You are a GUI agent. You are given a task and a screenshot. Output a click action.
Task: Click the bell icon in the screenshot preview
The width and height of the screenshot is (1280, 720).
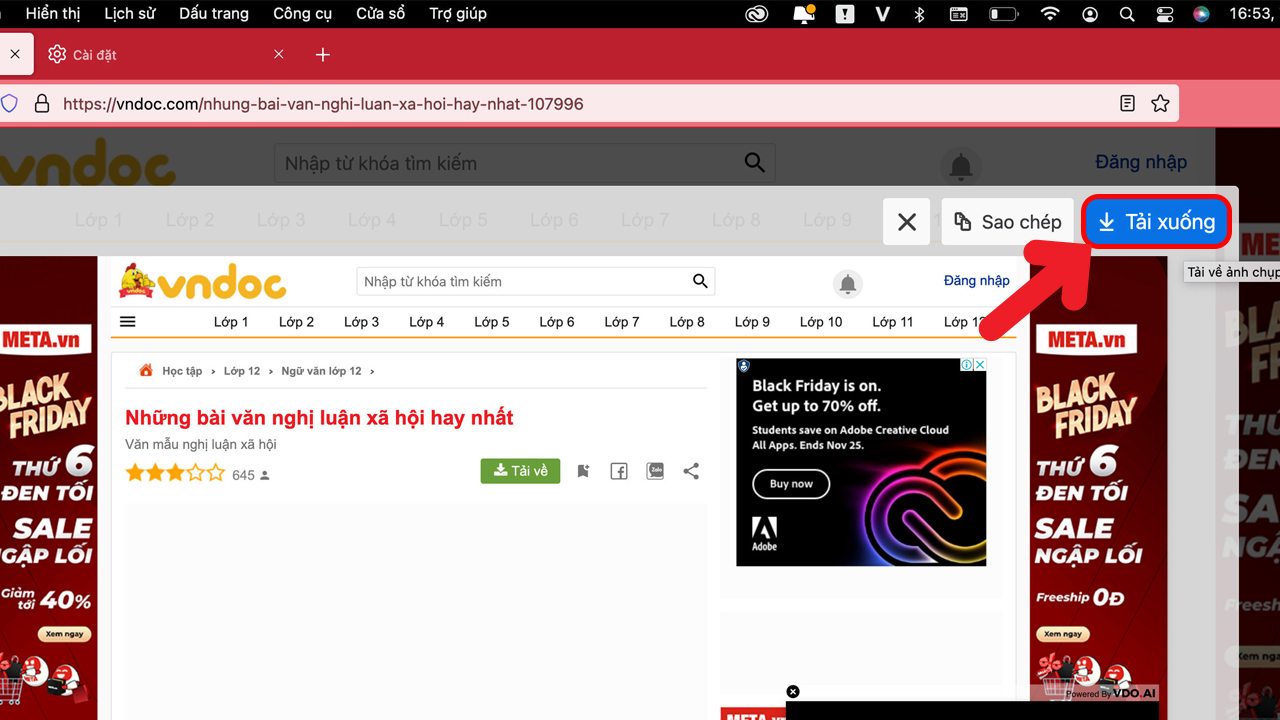point(848,285)
